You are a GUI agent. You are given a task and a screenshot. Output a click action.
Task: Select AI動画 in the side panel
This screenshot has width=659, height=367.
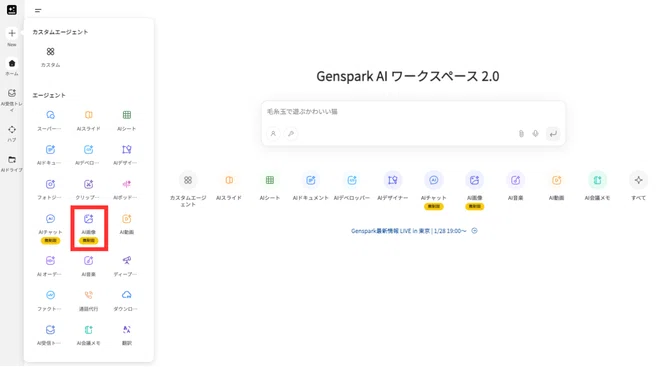pyautogui.click(x=127, y=224)
